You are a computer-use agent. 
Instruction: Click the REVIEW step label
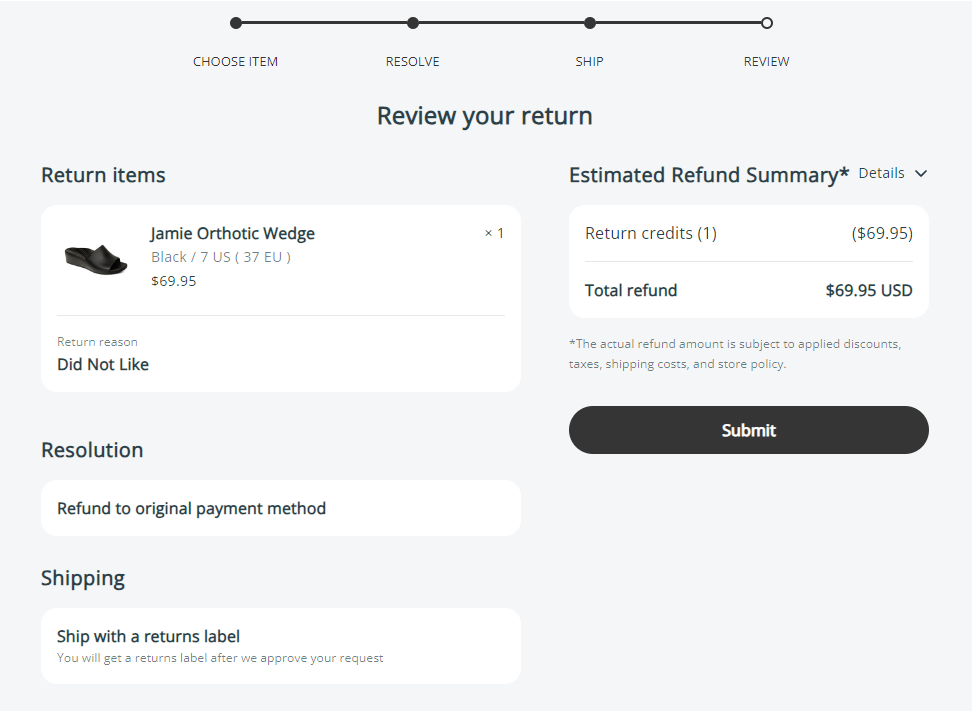[766, 62]
